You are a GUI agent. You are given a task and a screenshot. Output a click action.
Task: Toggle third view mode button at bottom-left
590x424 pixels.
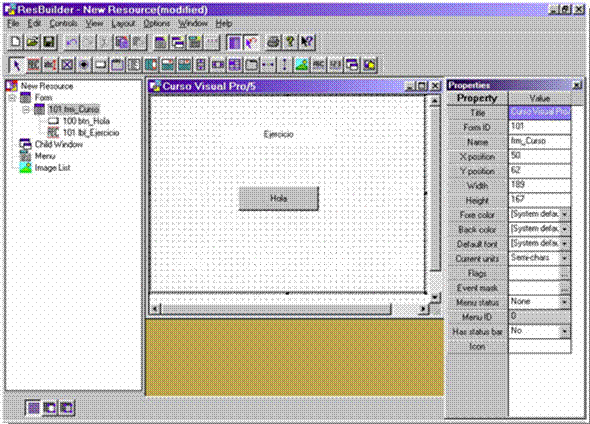(x=67, y=407)
